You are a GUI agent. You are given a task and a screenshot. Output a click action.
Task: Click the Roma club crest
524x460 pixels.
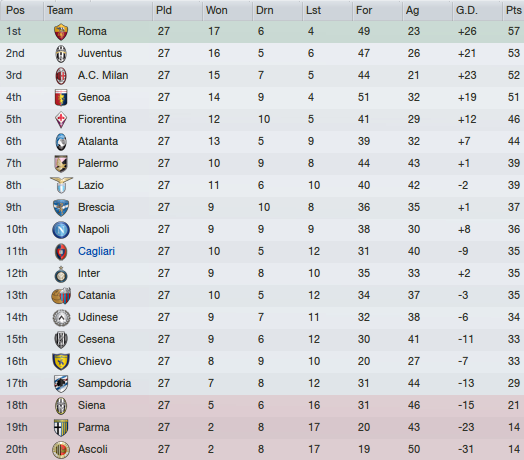[x=61, y=32]
